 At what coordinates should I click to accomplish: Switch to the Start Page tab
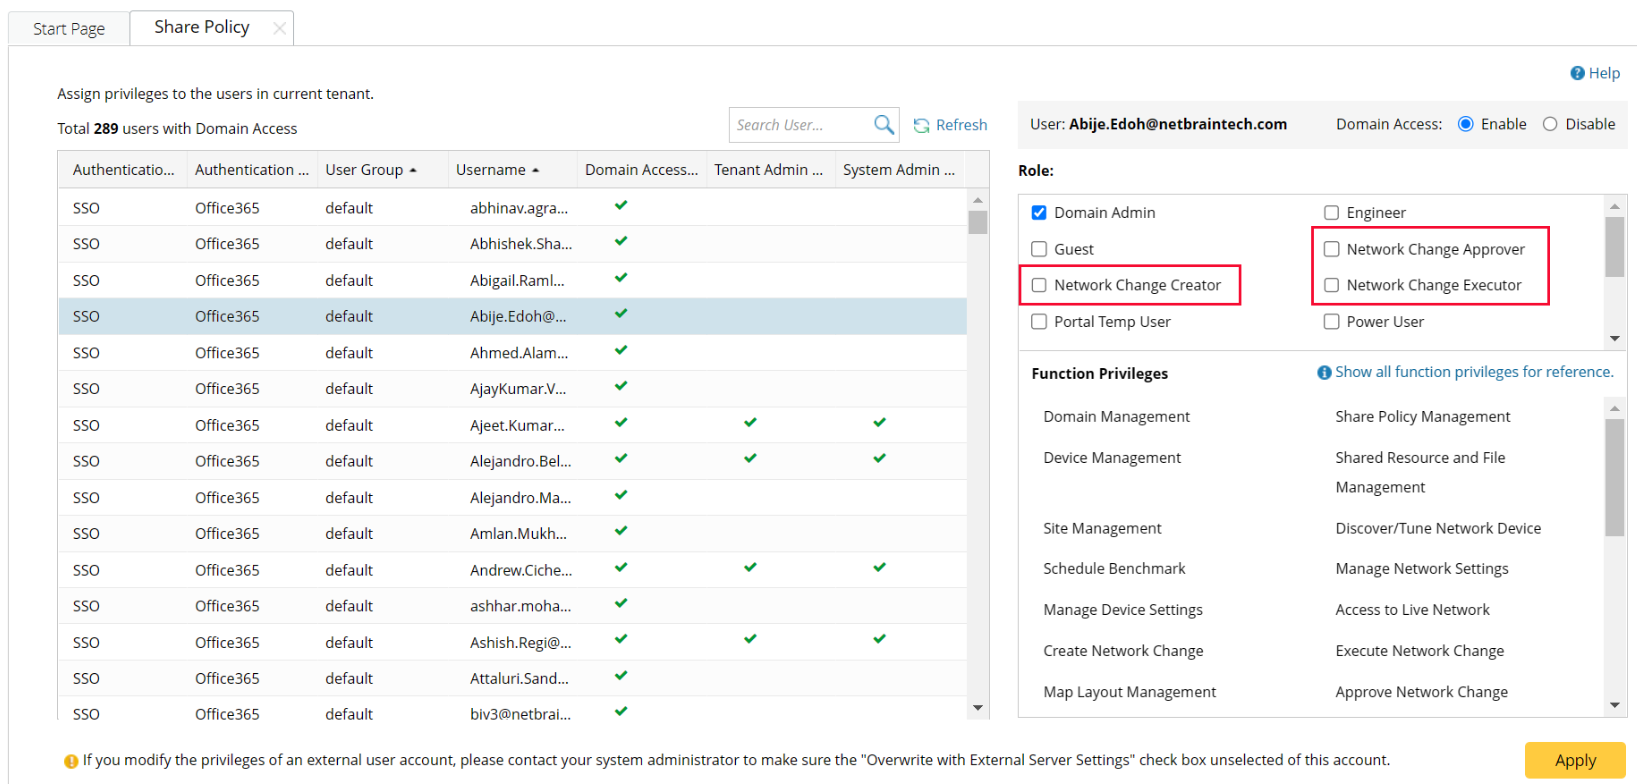click(x=69, y=29)
